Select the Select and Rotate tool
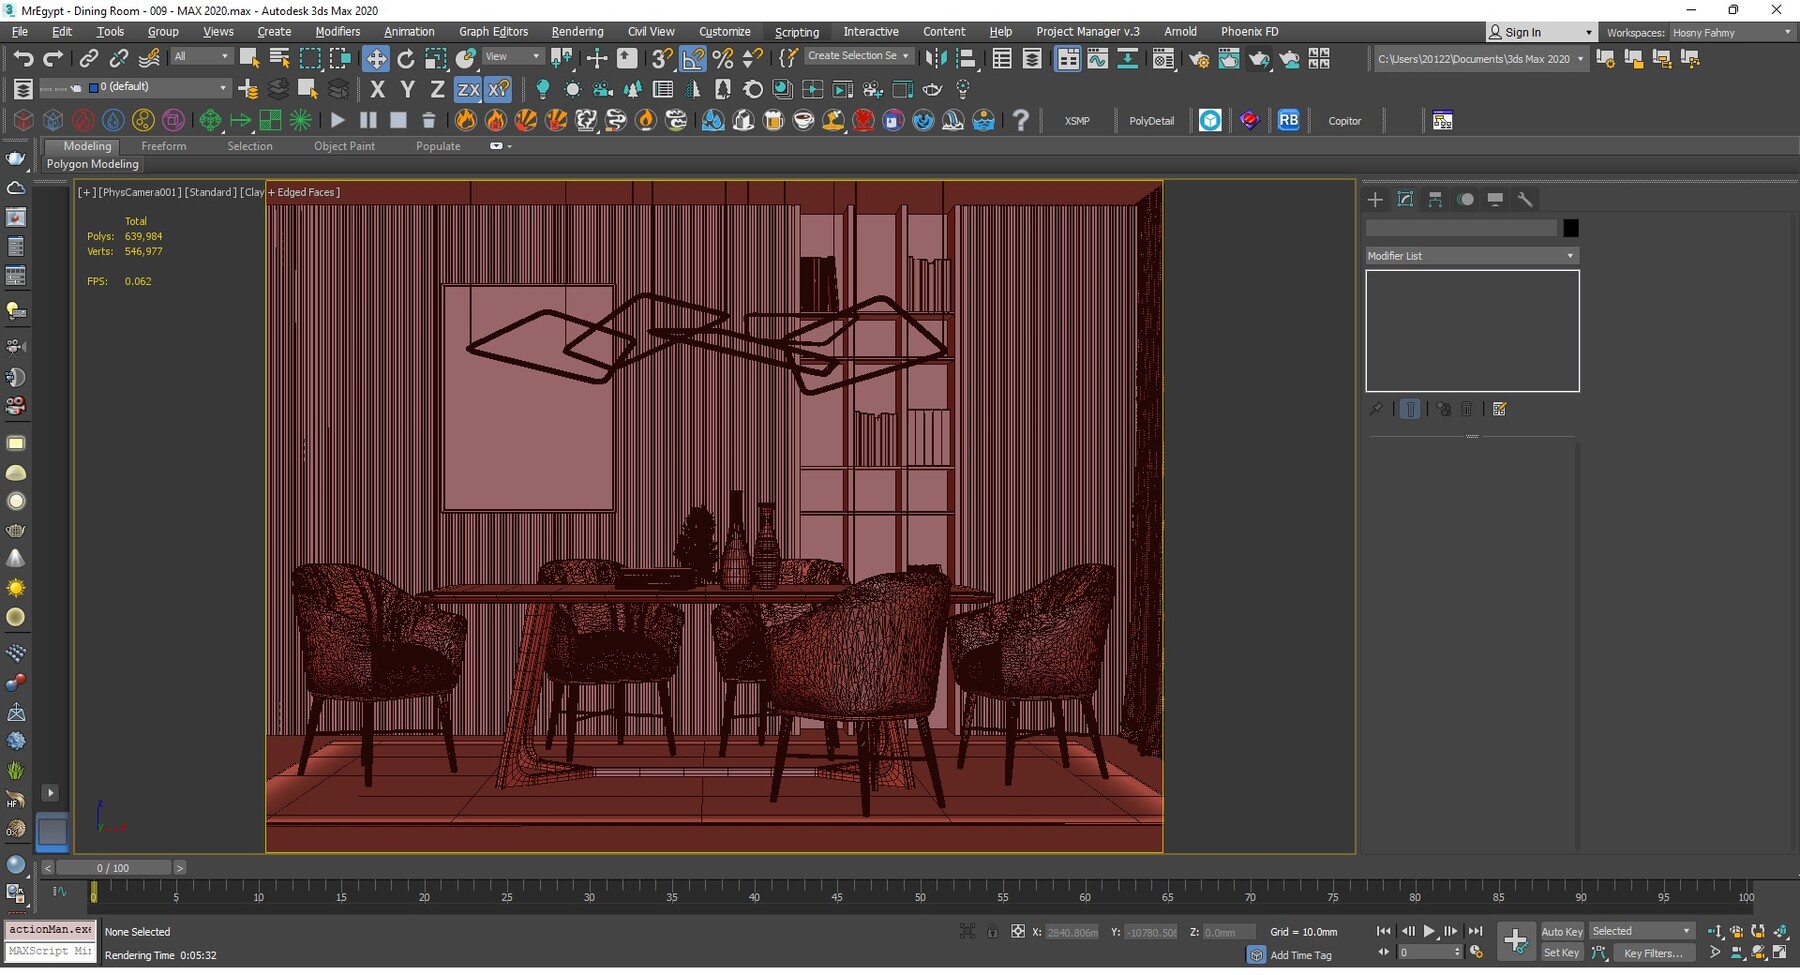This screenshot has height=975, width=1800. (406, 58)
